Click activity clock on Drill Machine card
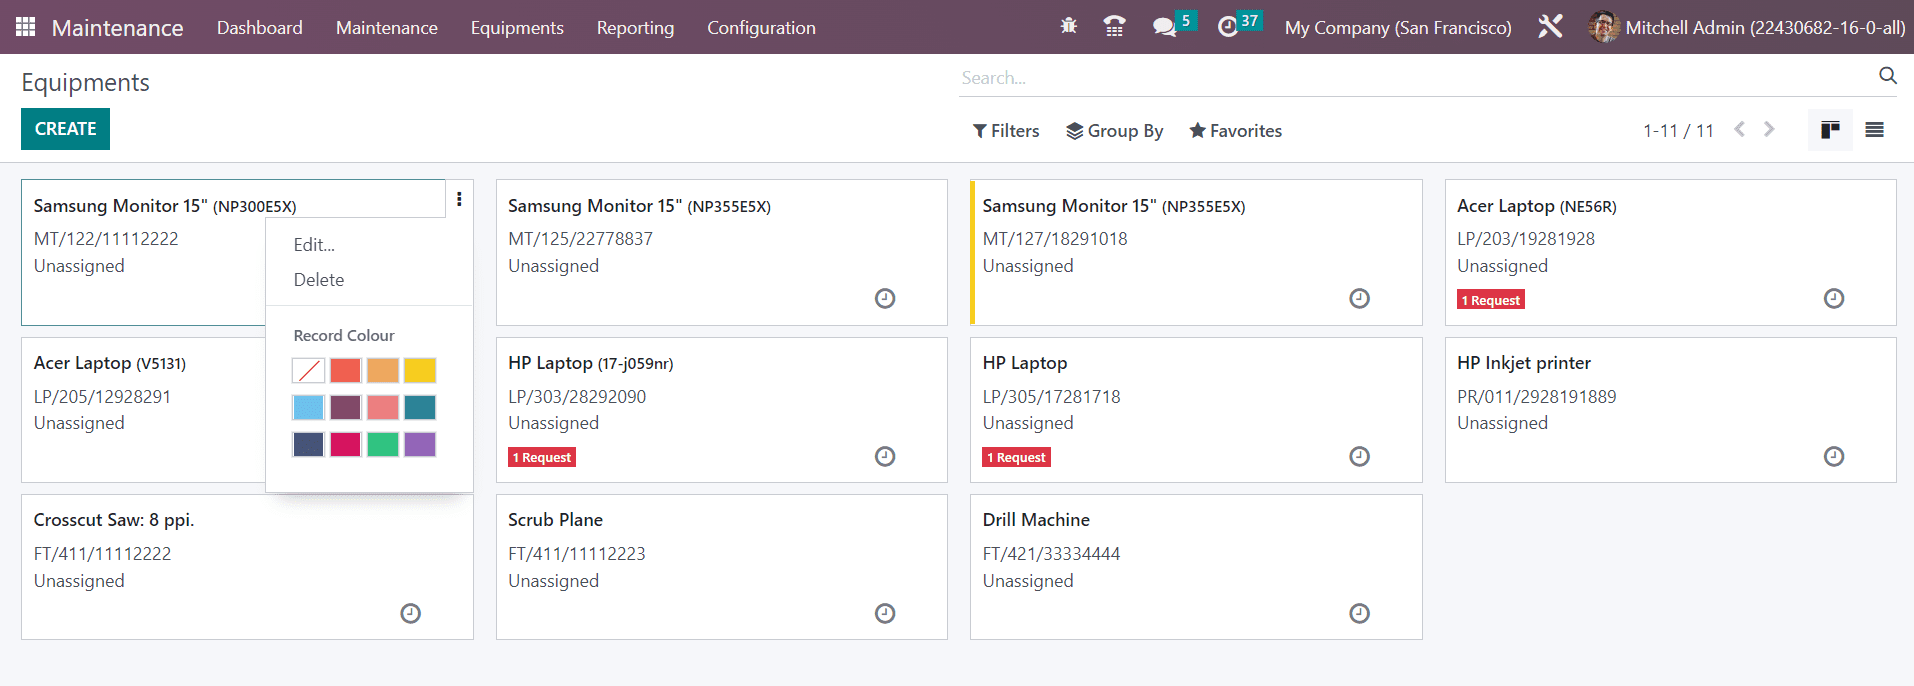The width and height of the screenshot is (1914, 686). pyautogui.click(x=1359, y=613)
